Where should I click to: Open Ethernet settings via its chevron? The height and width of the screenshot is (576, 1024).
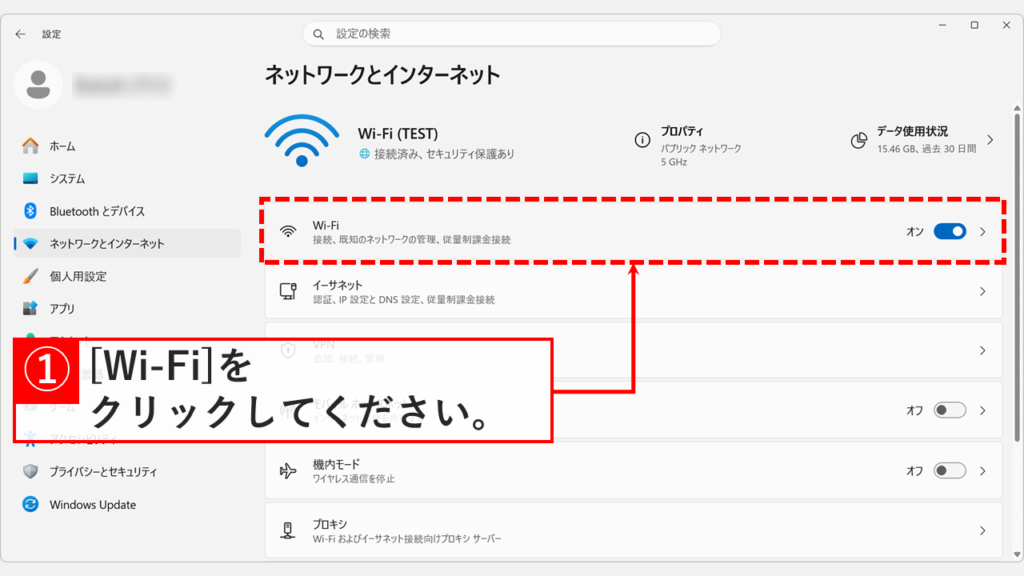coord(983,291)
